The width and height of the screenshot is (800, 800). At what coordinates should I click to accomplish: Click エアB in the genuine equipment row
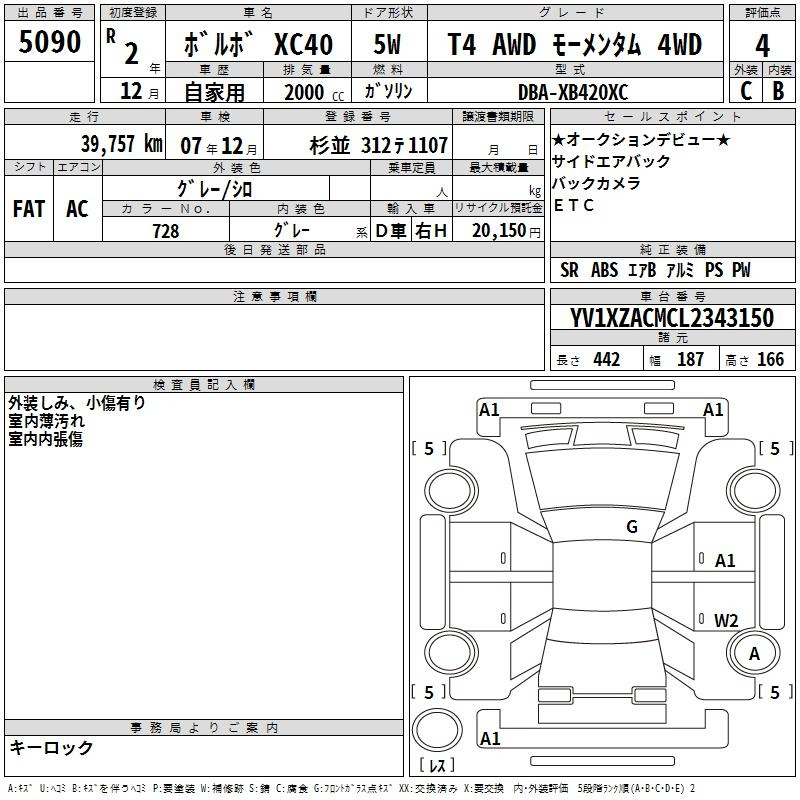[642, 270]
